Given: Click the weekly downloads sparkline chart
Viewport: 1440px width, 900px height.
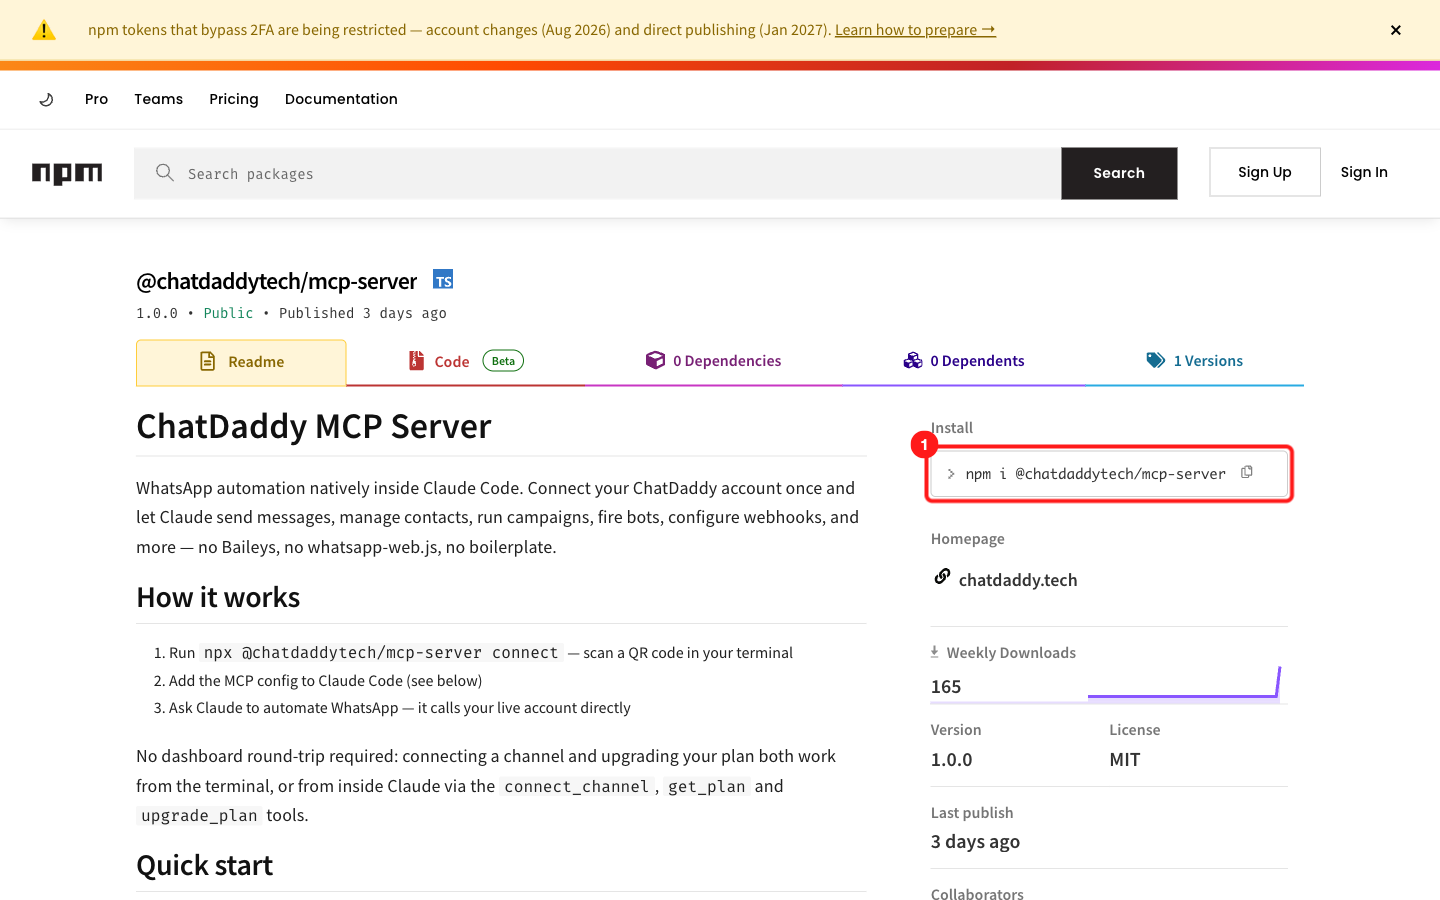Looking at the screenshot, I should tap(1184, 683).
